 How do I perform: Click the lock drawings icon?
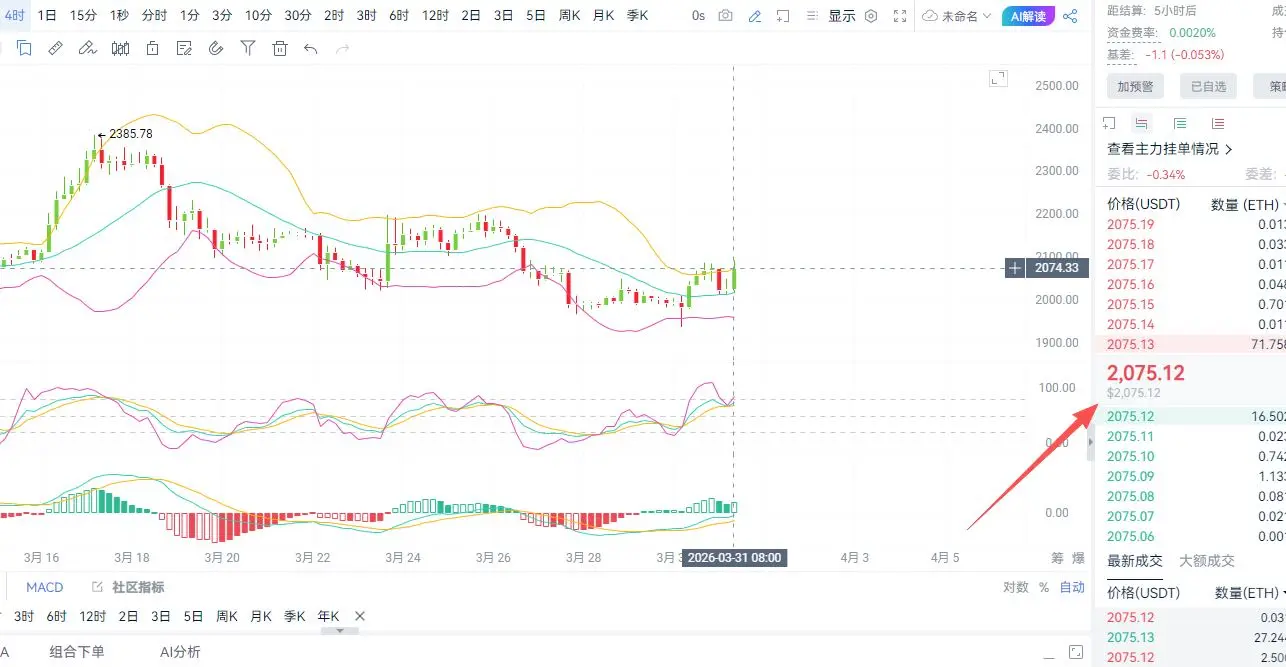coord(152,48)
